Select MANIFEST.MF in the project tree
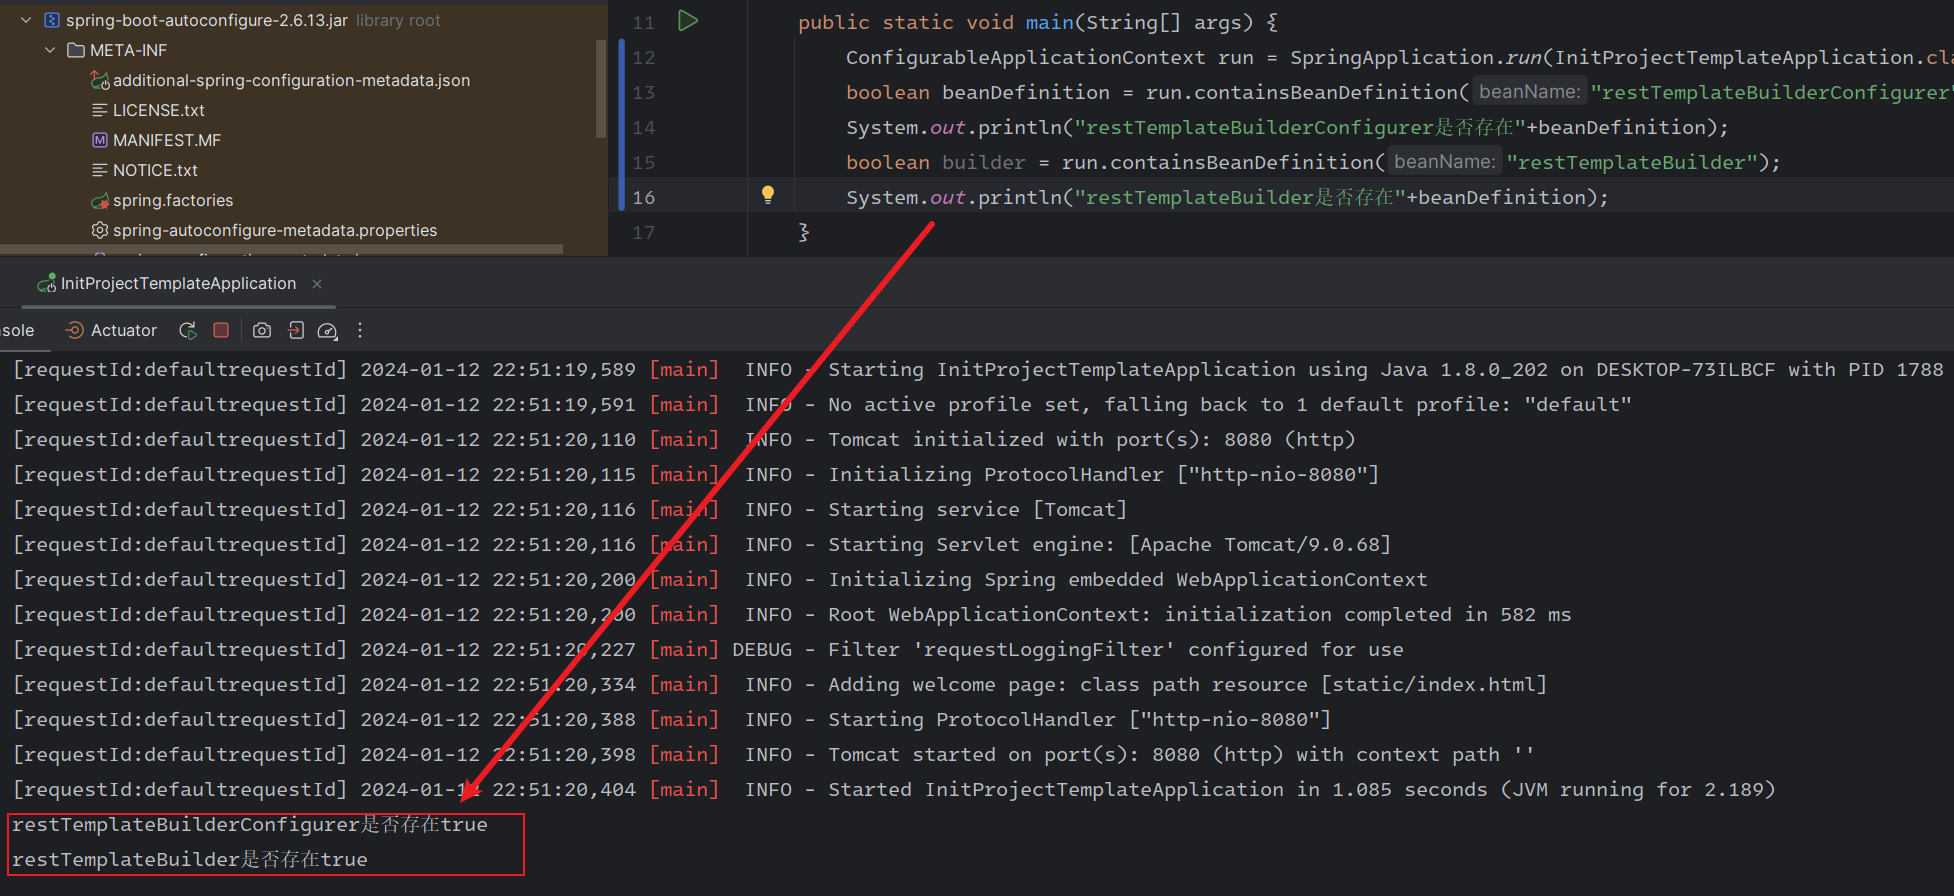 tap(167, 140)
